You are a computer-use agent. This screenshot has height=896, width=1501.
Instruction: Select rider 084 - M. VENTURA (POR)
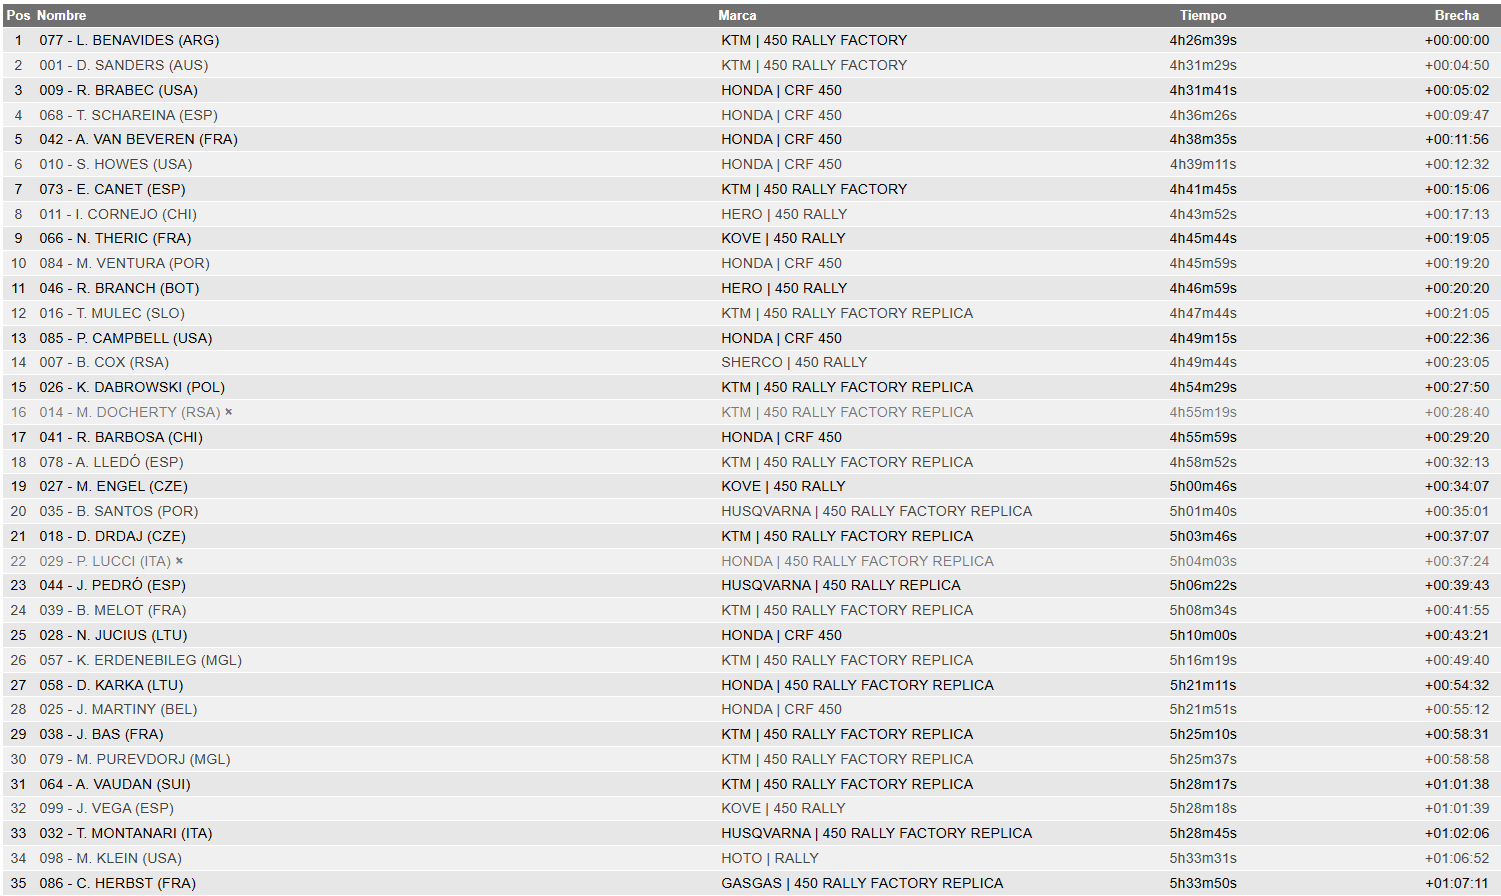coord(125,263)
